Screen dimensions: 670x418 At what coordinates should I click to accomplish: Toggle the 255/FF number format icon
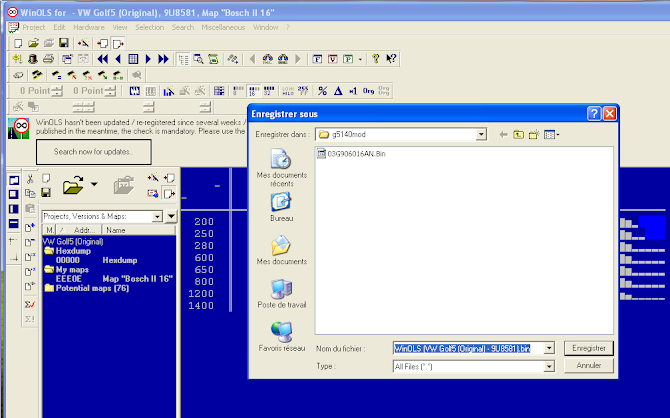pyautogui.click(x=303, y=91)
